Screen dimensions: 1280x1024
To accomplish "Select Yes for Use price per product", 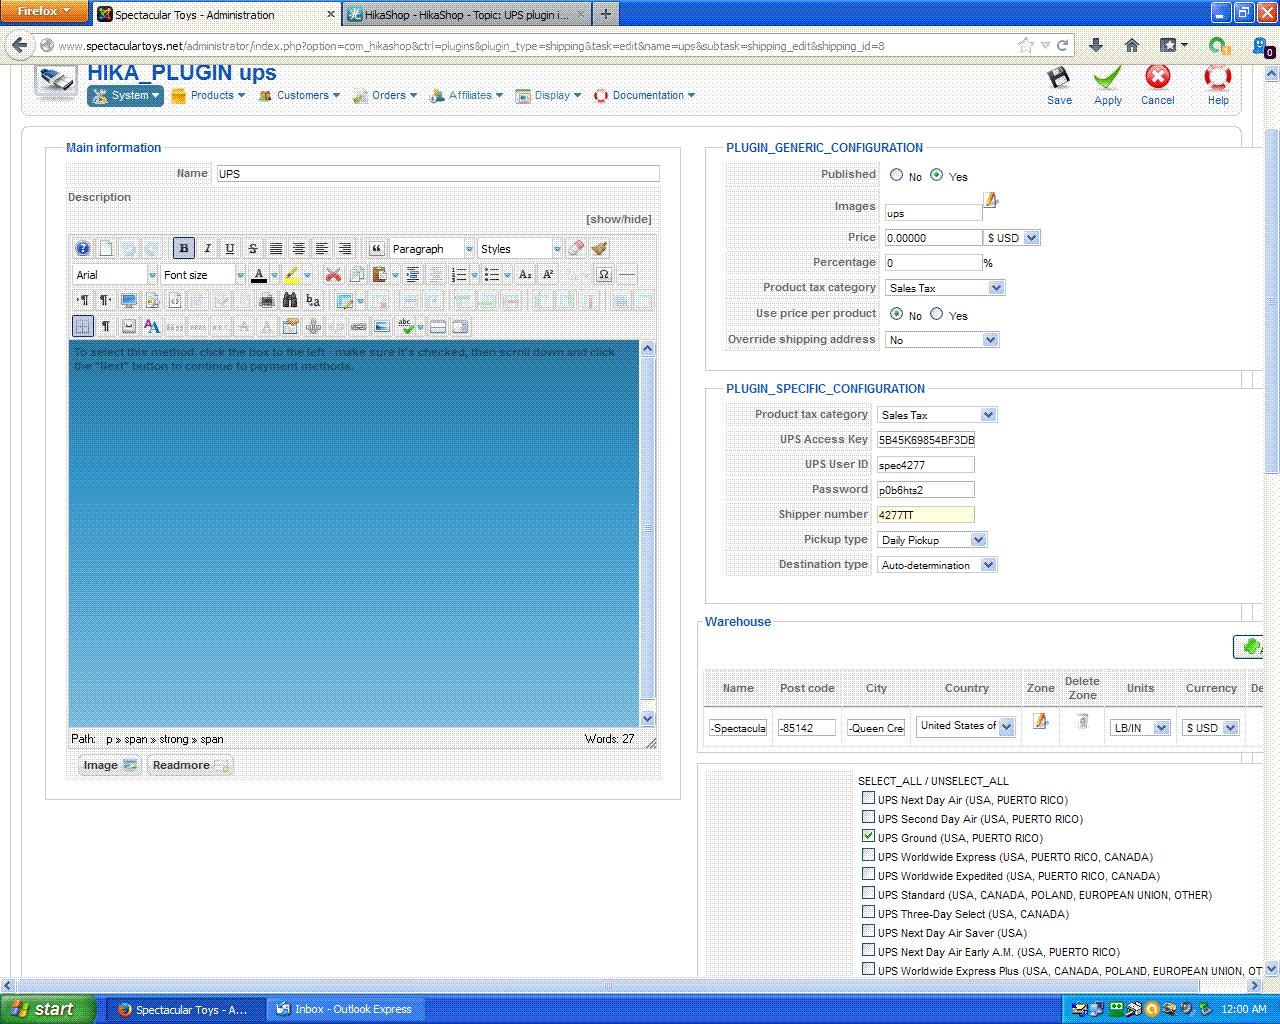I will (x=937, y=314).
